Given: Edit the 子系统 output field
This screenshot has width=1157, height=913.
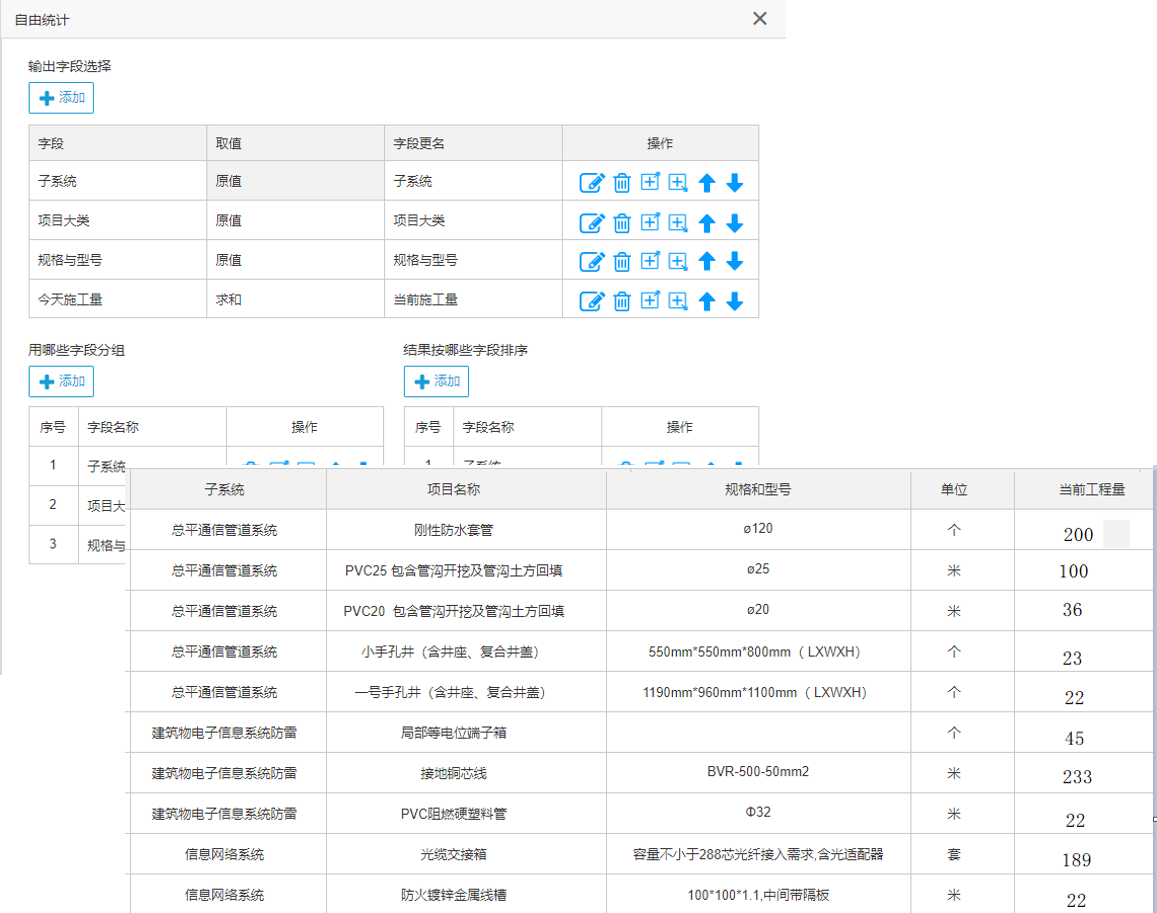Looking at the screenshot, I should click(592, 183).
